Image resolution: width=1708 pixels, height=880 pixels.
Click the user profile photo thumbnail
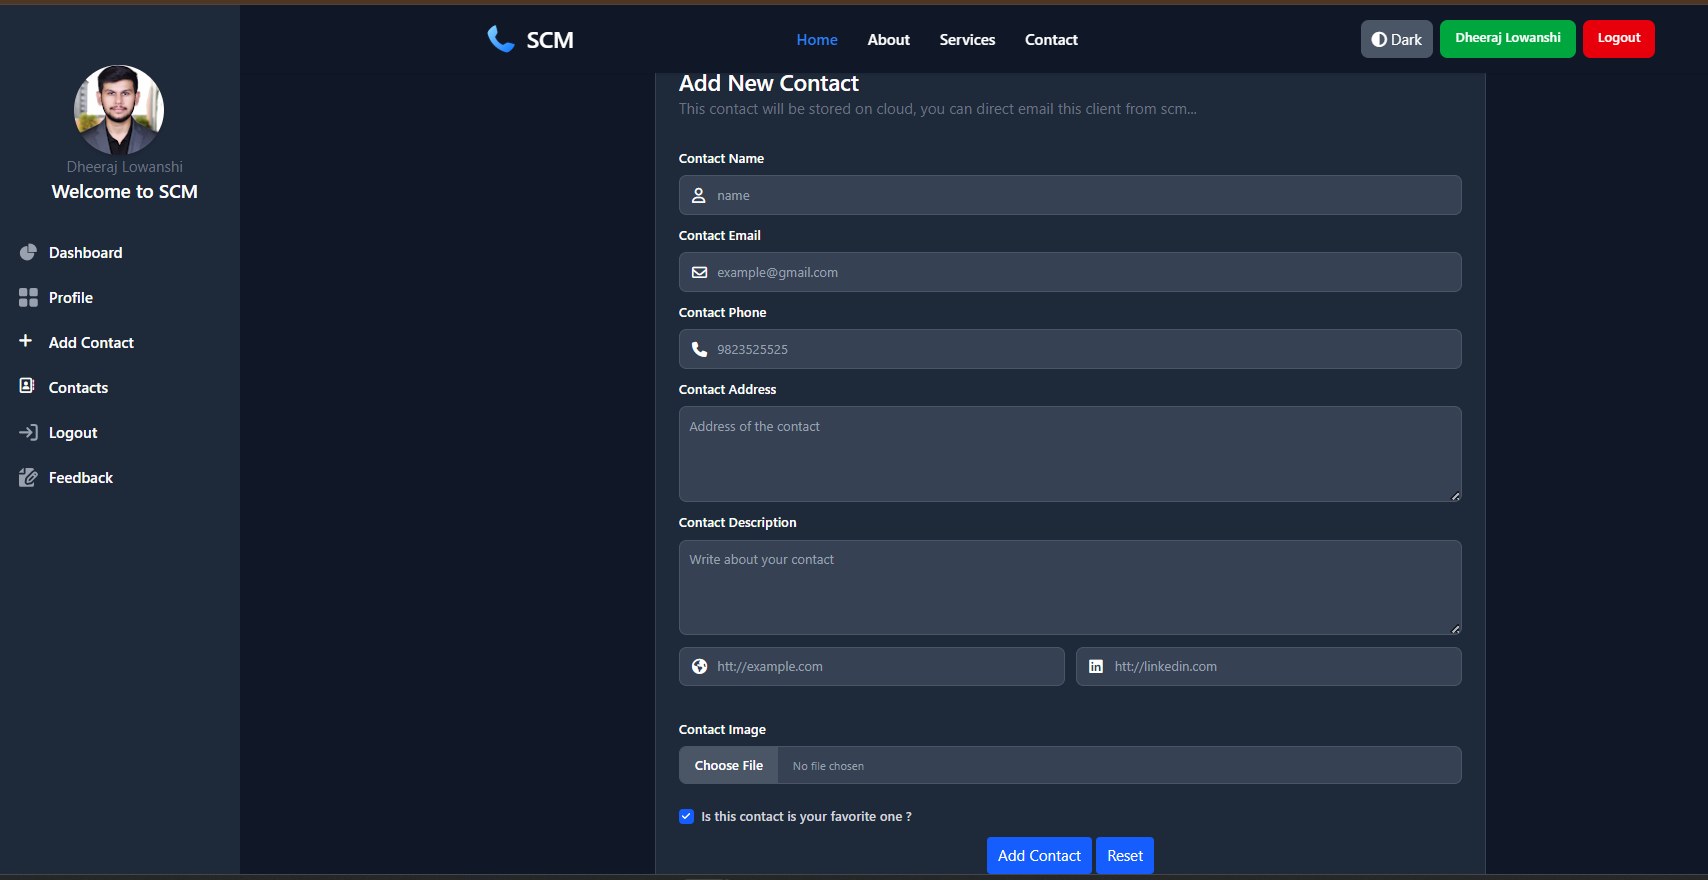pyautogui.click(x=119, y=110)
